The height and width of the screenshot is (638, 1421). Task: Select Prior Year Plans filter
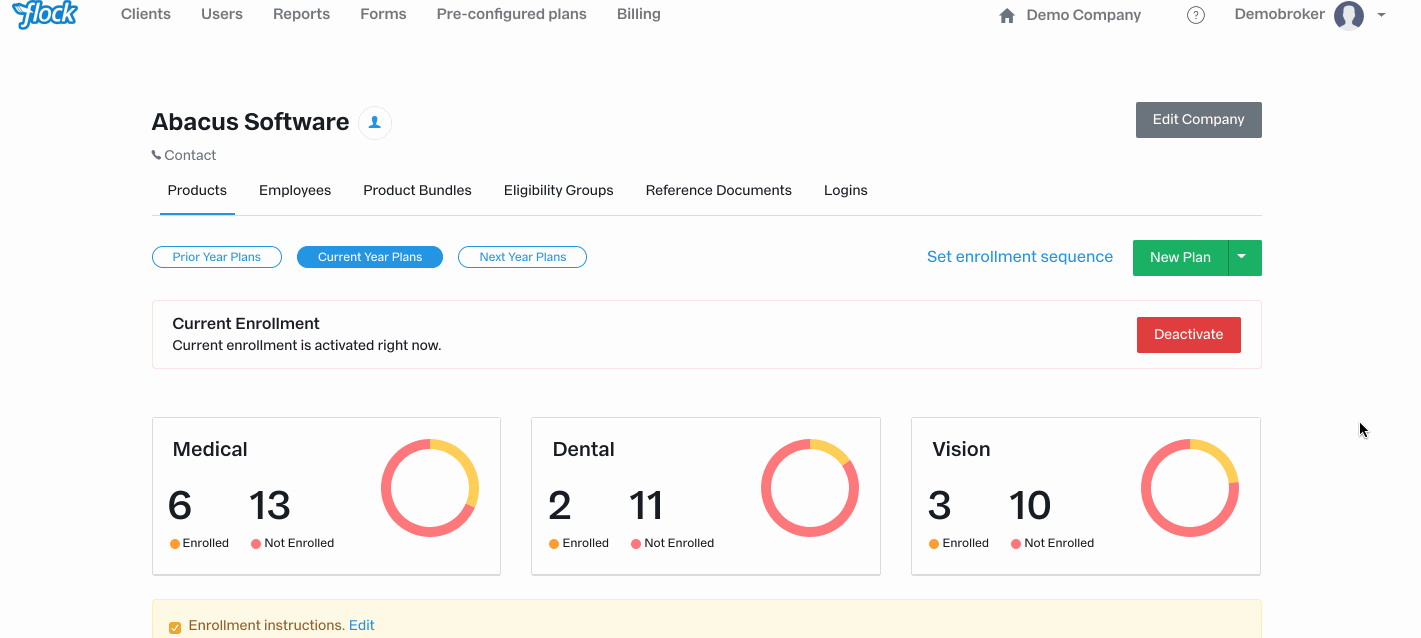pyautogui.click(x=217, y=257)
